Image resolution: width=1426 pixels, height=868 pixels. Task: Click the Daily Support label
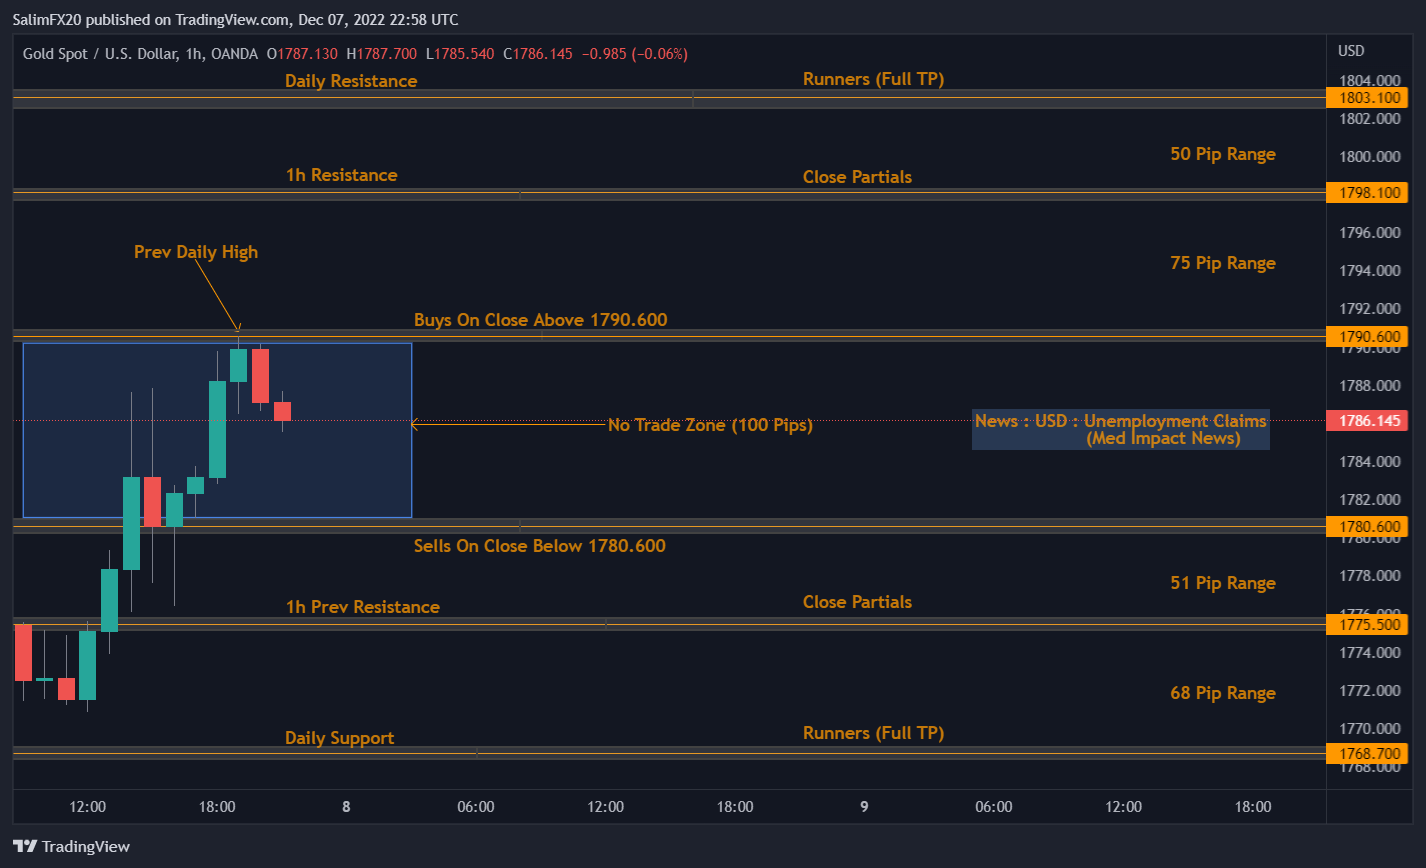click(x=339, y=737)
